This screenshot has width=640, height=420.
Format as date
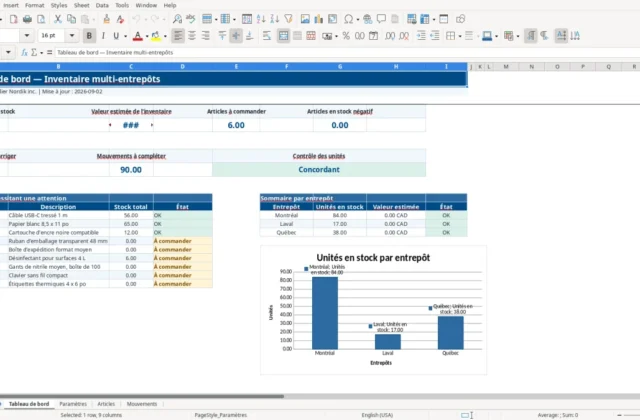[373, 36]
